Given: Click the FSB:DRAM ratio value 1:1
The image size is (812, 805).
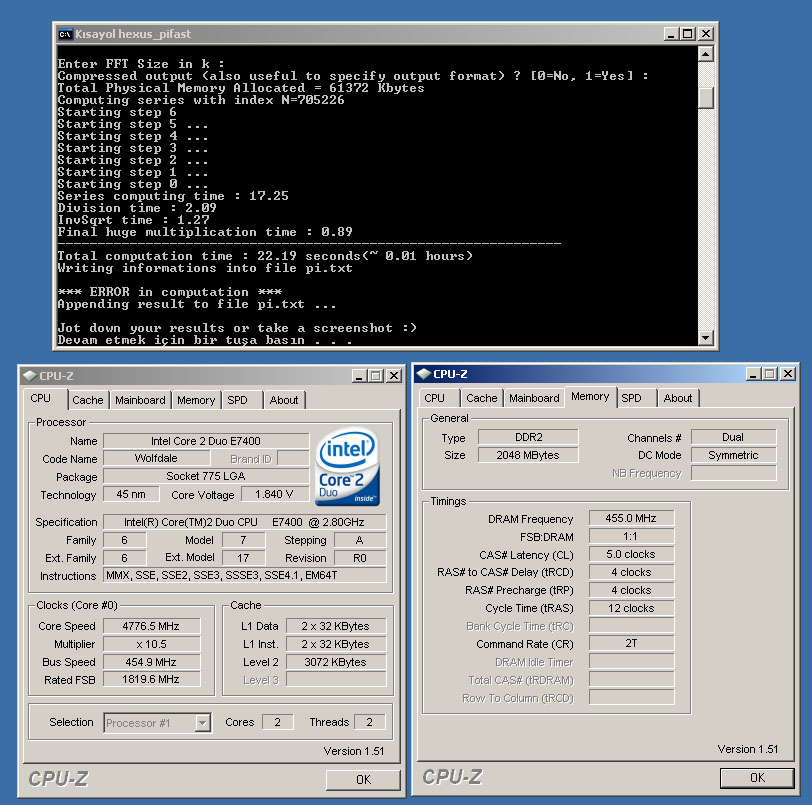Looking at the screenshot, I should click(631, 536).
